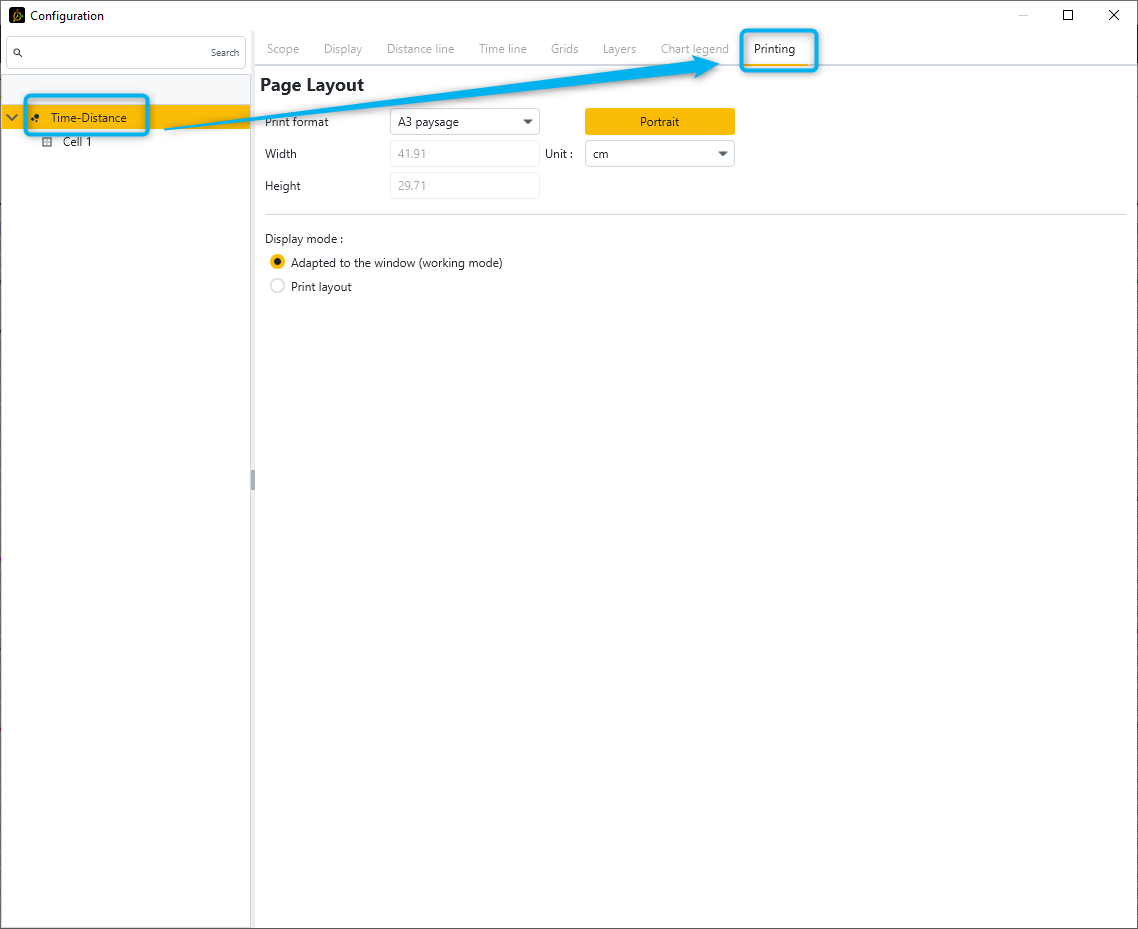Screen dimensions: 1138x929
Task: Switch to the Chart legend tab
Action: pyautogui.click(x=694, y=49)
